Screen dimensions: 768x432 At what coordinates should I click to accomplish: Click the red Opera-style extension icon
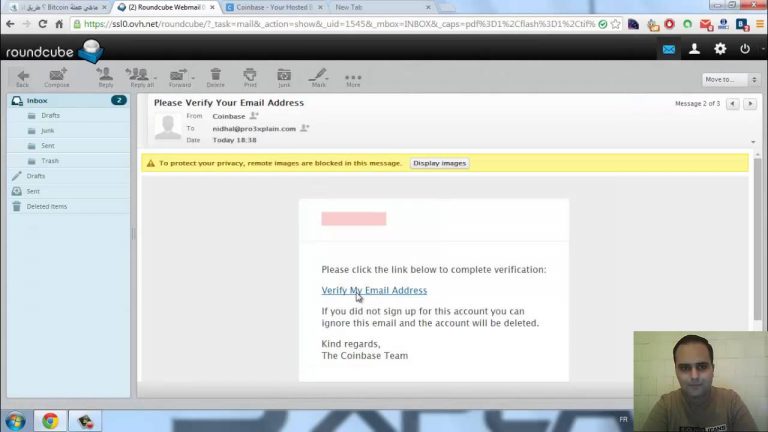tap(670, 24)
